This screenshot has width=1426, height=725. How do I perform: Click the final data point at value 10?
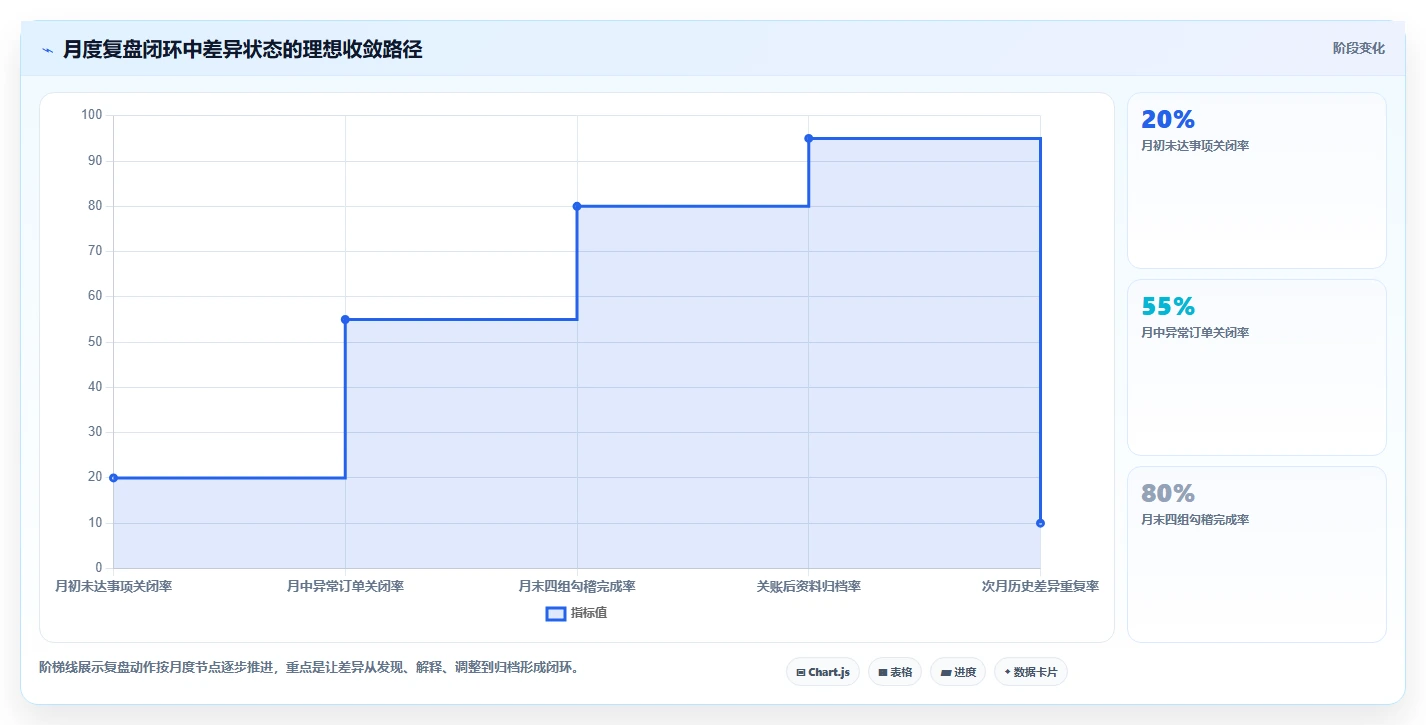[1040, 523]
